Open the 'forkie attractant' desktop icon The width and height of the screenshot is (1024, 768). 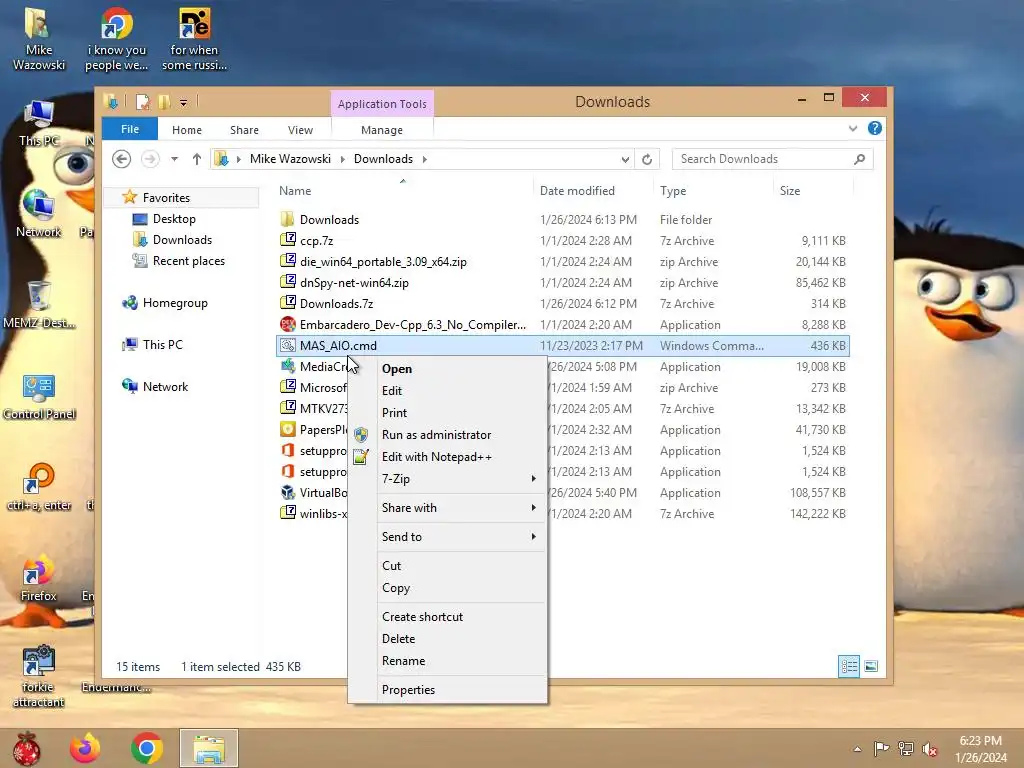pos(39,677)
